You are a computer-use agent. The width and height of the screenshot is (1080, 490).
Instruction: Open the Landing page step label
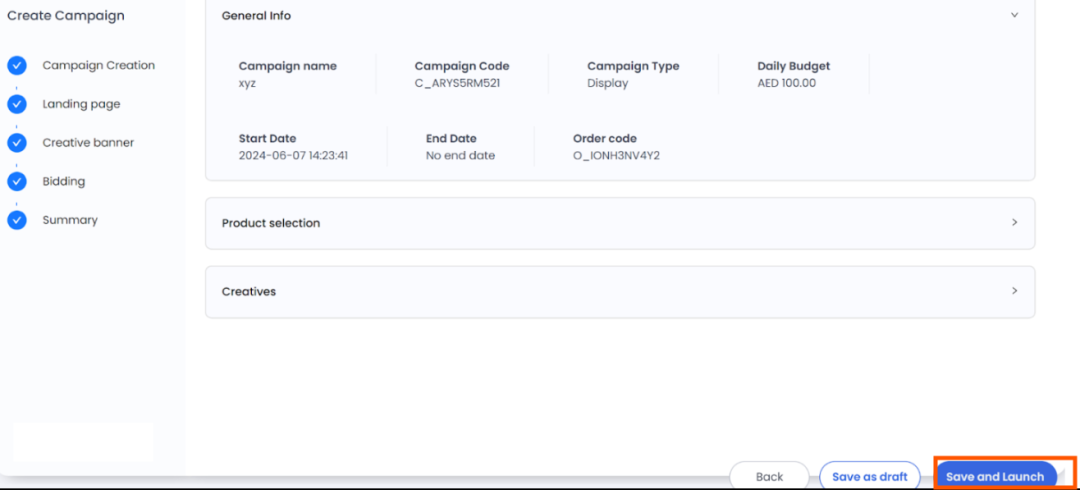click(x=81, y=104)
